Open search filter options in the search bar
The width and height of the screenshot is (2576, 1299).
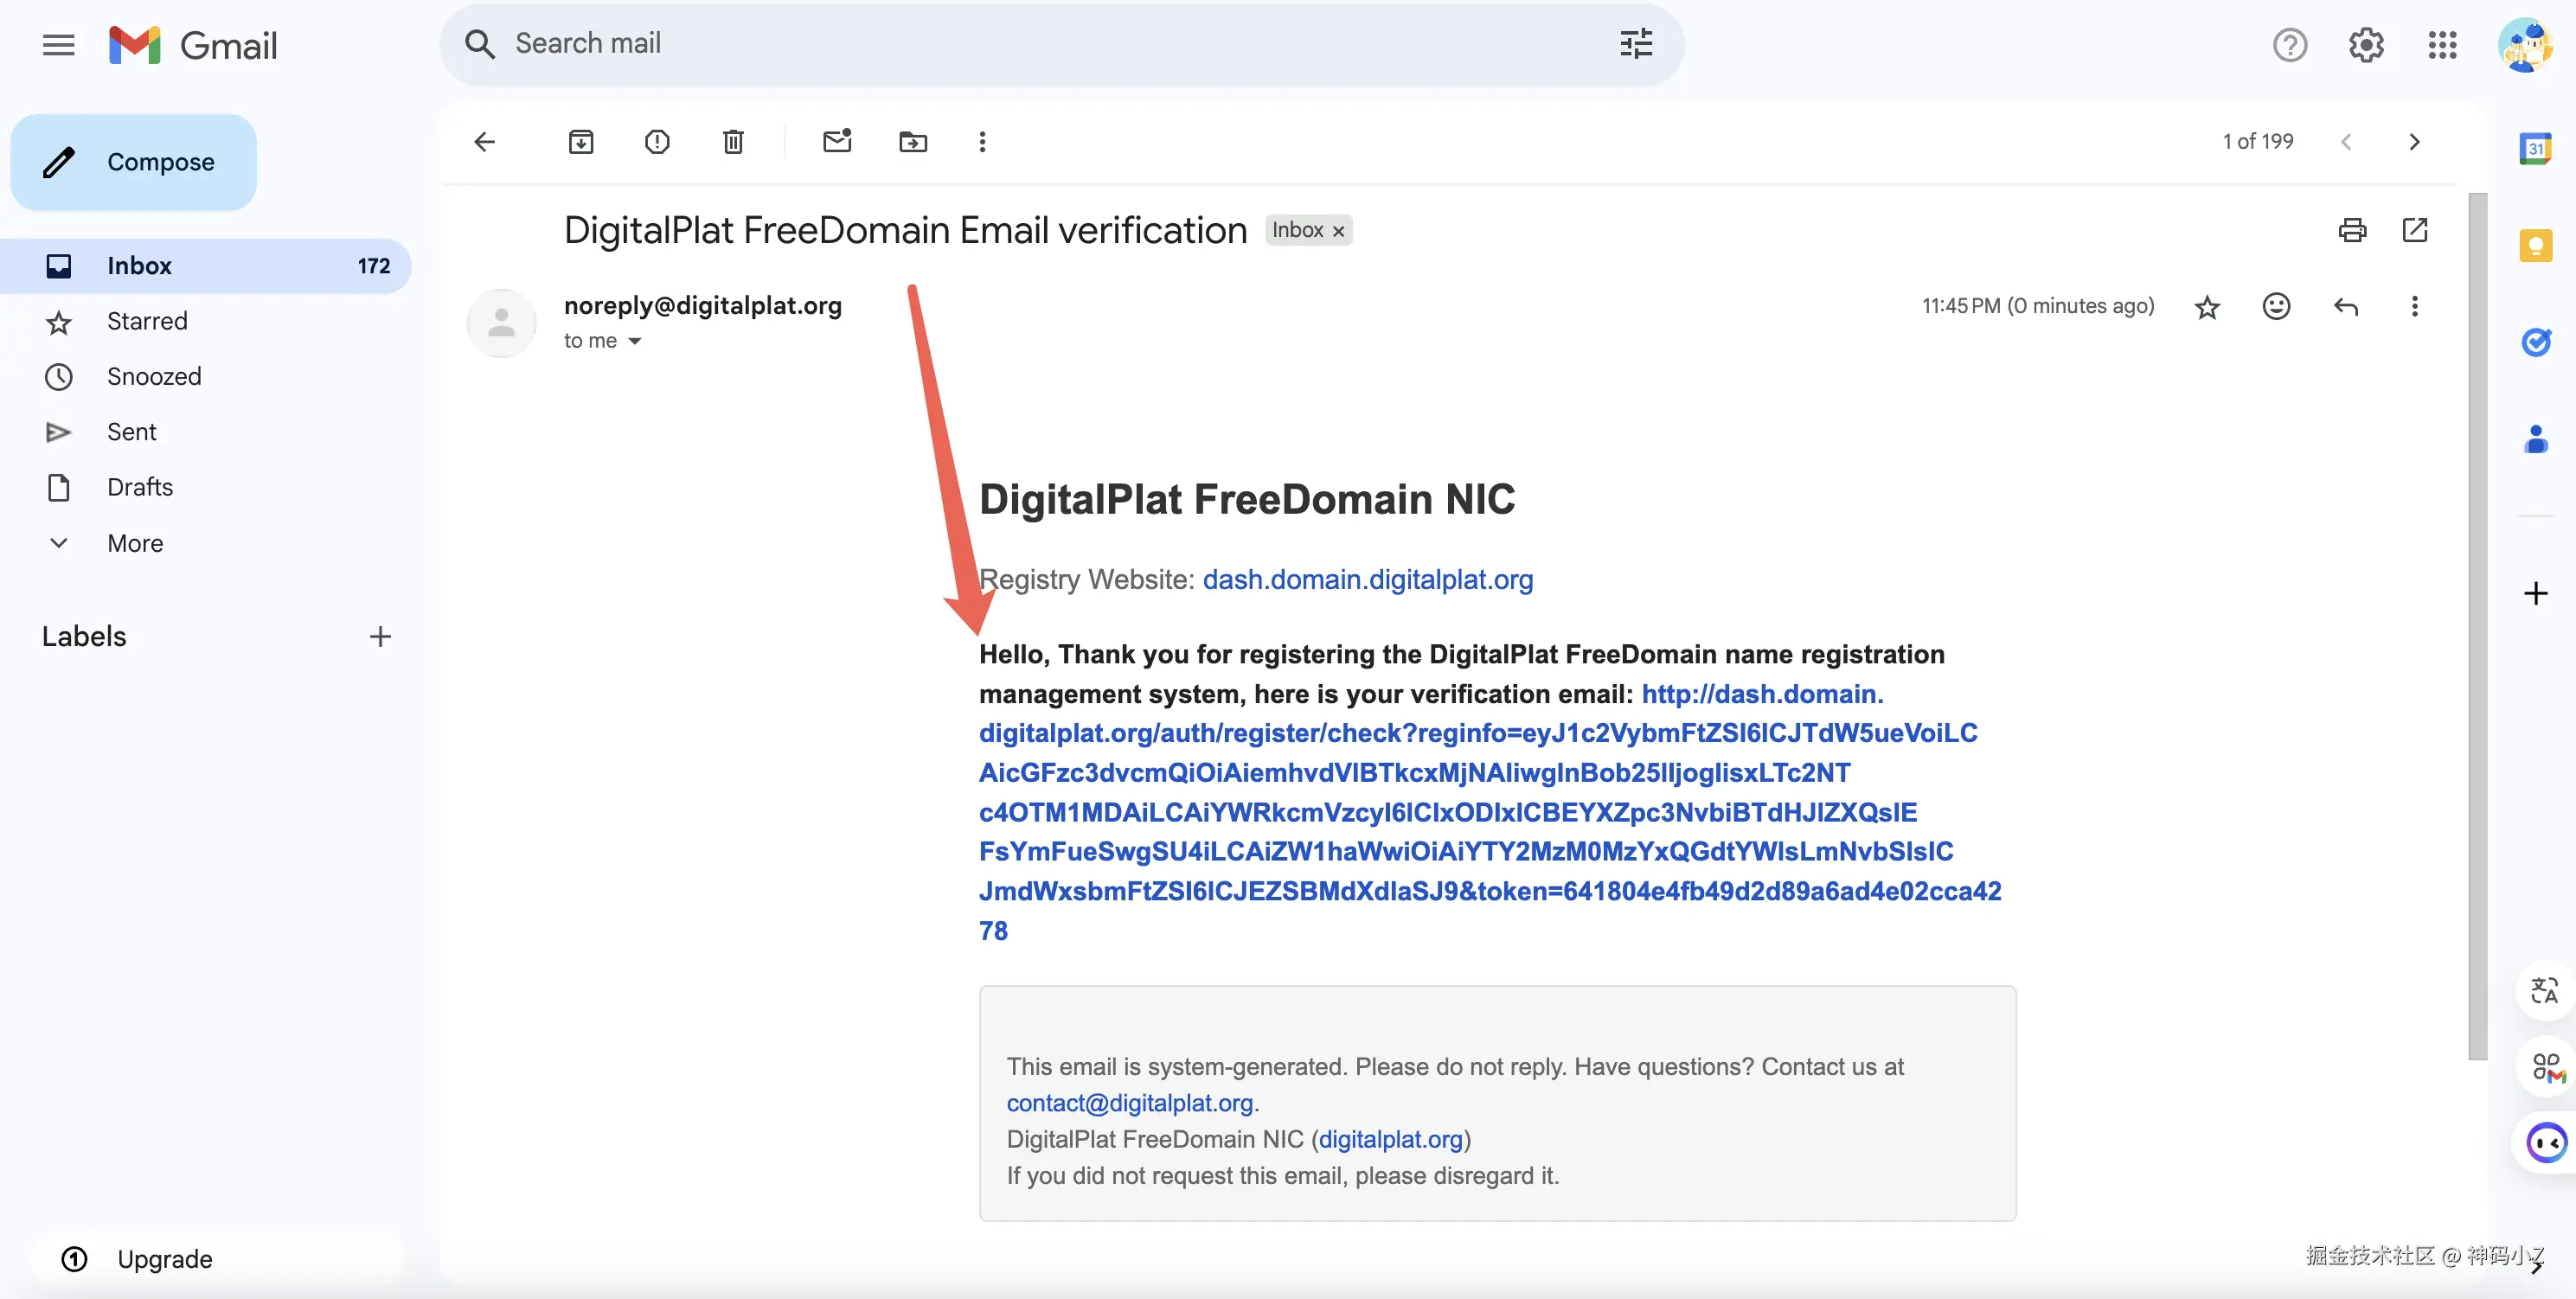pyautogui.click(x=1636, y=44)
